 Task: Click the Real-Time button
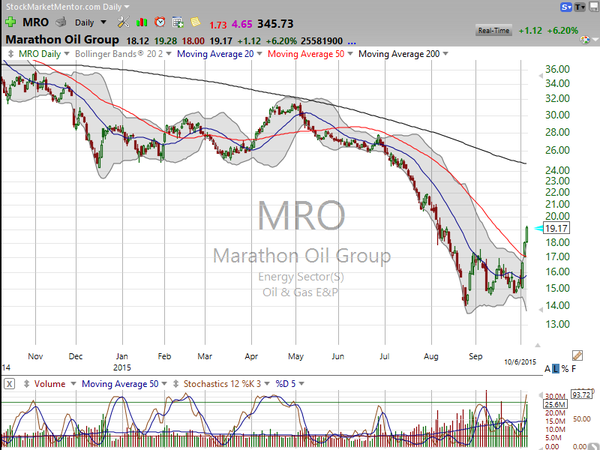494,31
